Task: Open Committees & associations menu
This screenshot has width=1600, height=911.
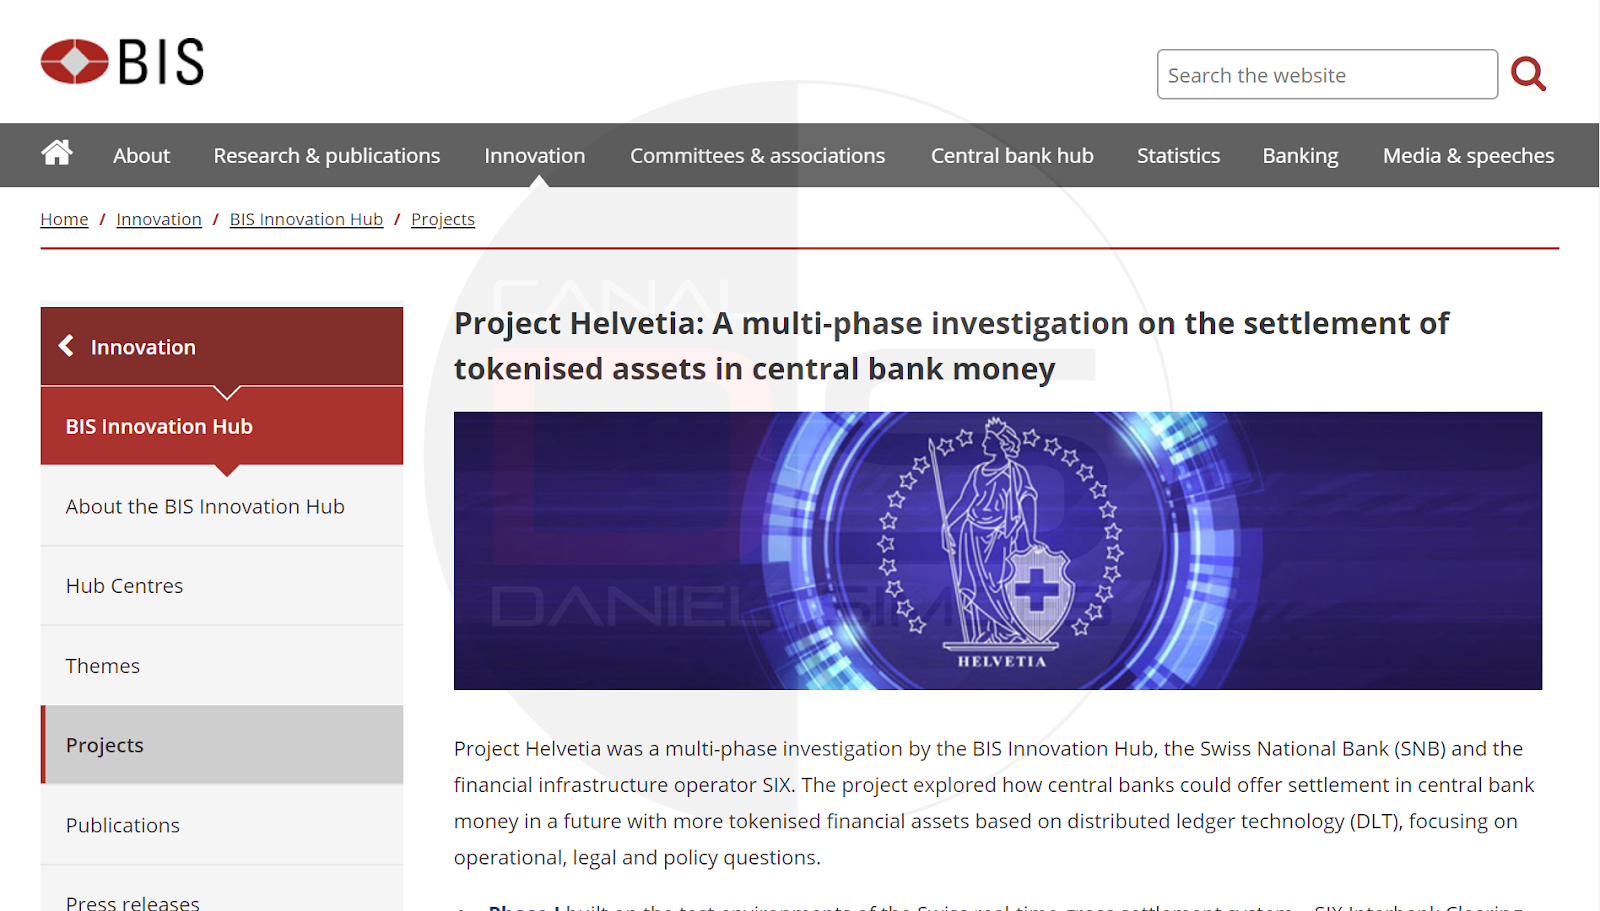Action: (x=758, y=156)
